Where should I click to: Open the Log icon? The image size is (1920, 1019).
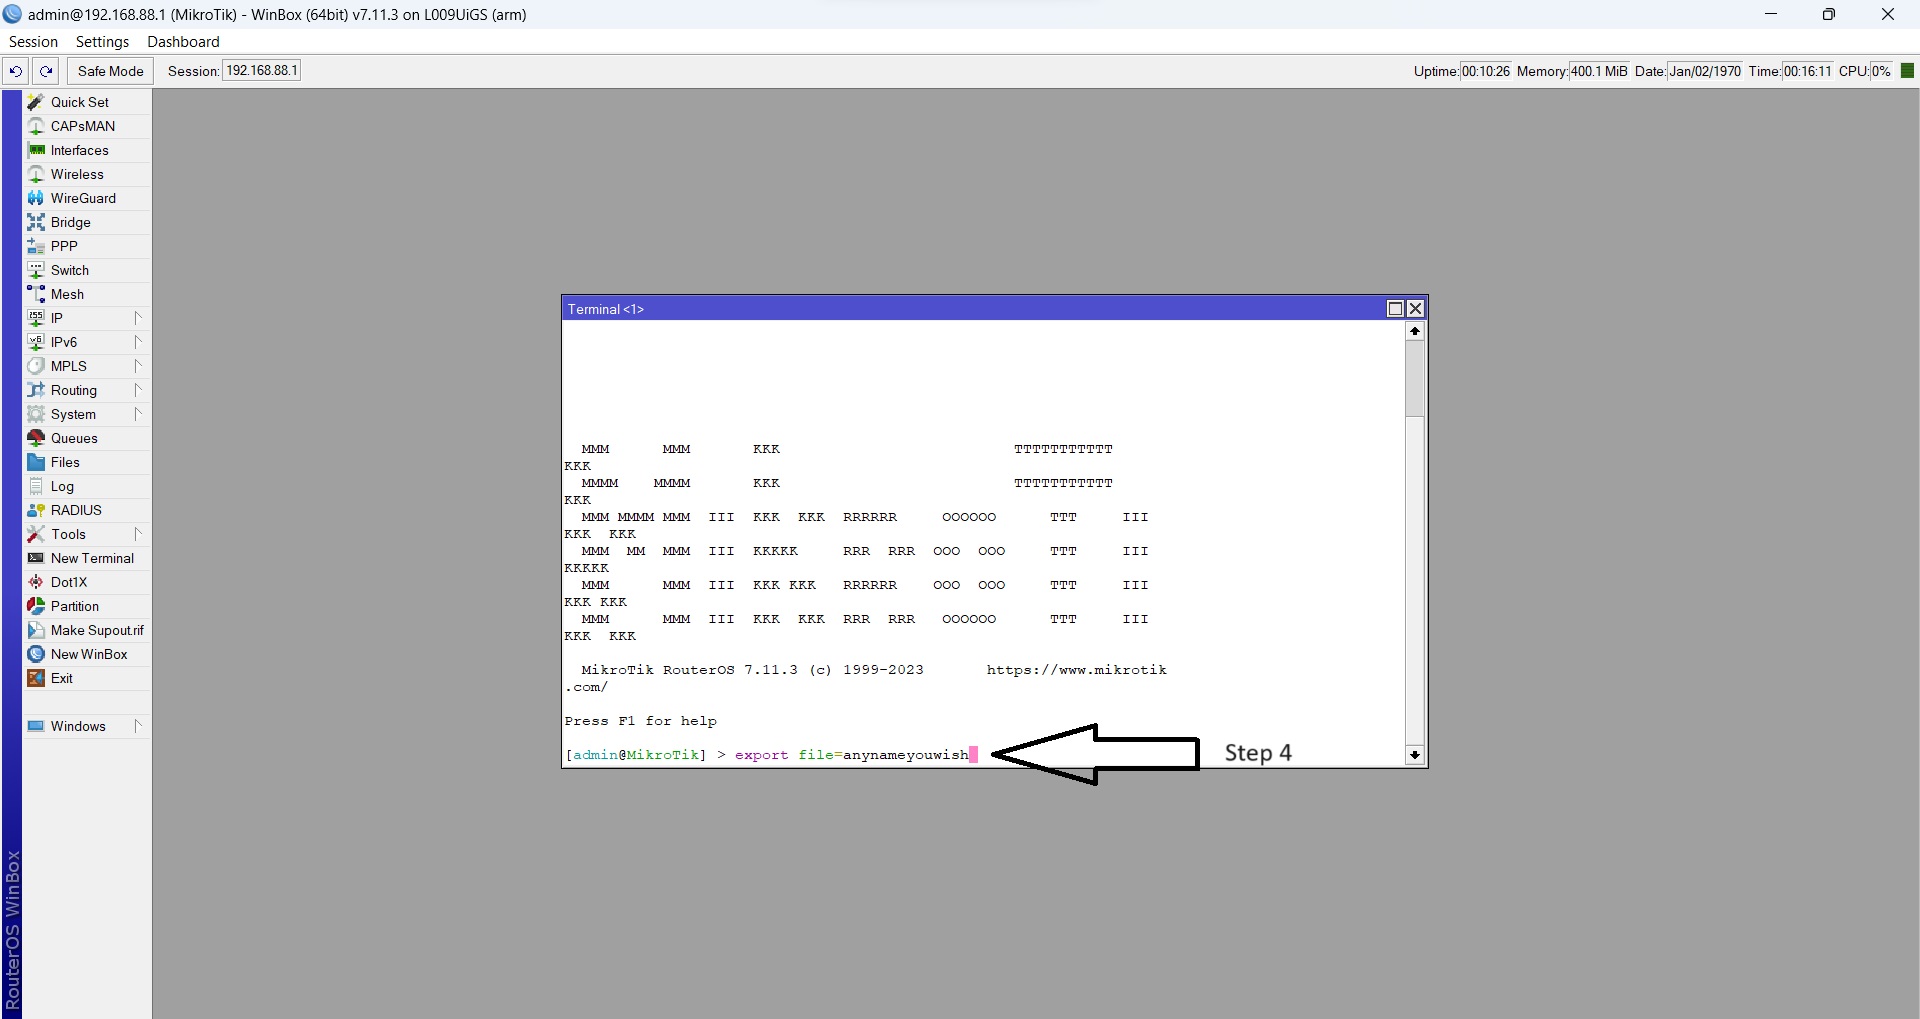pos(36,486)
